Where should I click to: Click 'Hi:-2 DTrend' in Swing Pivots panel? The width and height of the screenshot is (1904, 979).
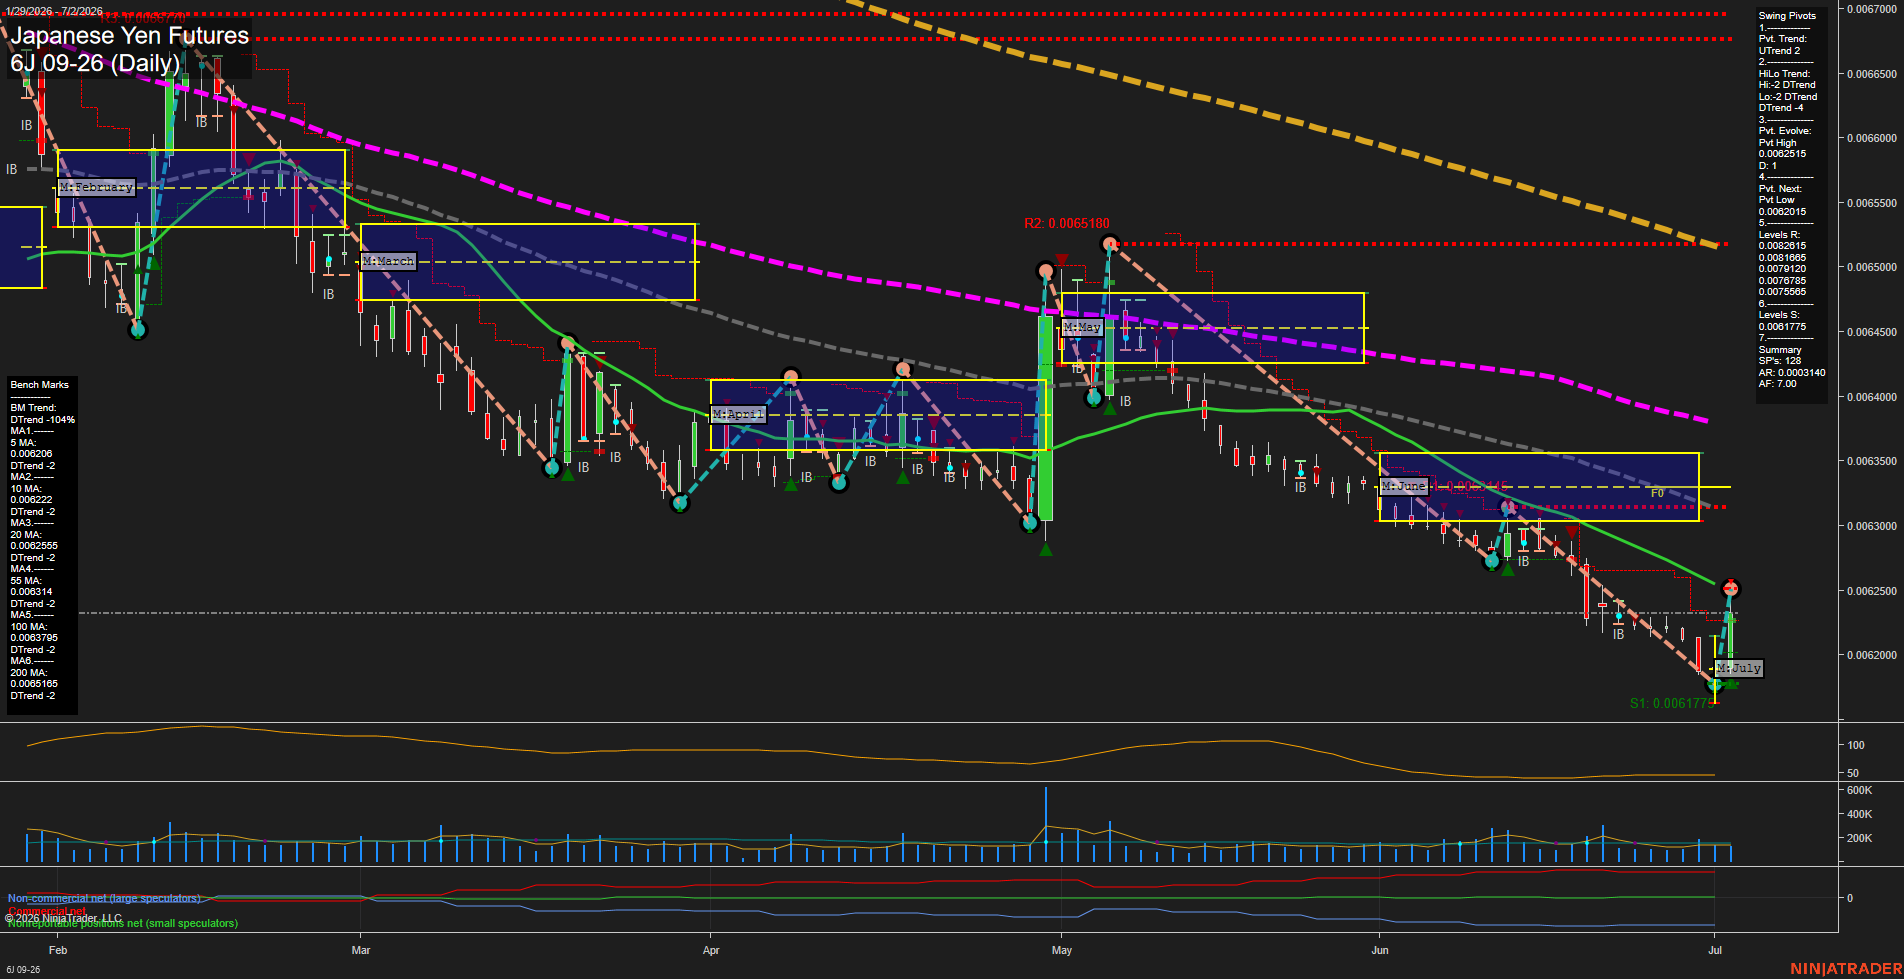point(1787,85)
